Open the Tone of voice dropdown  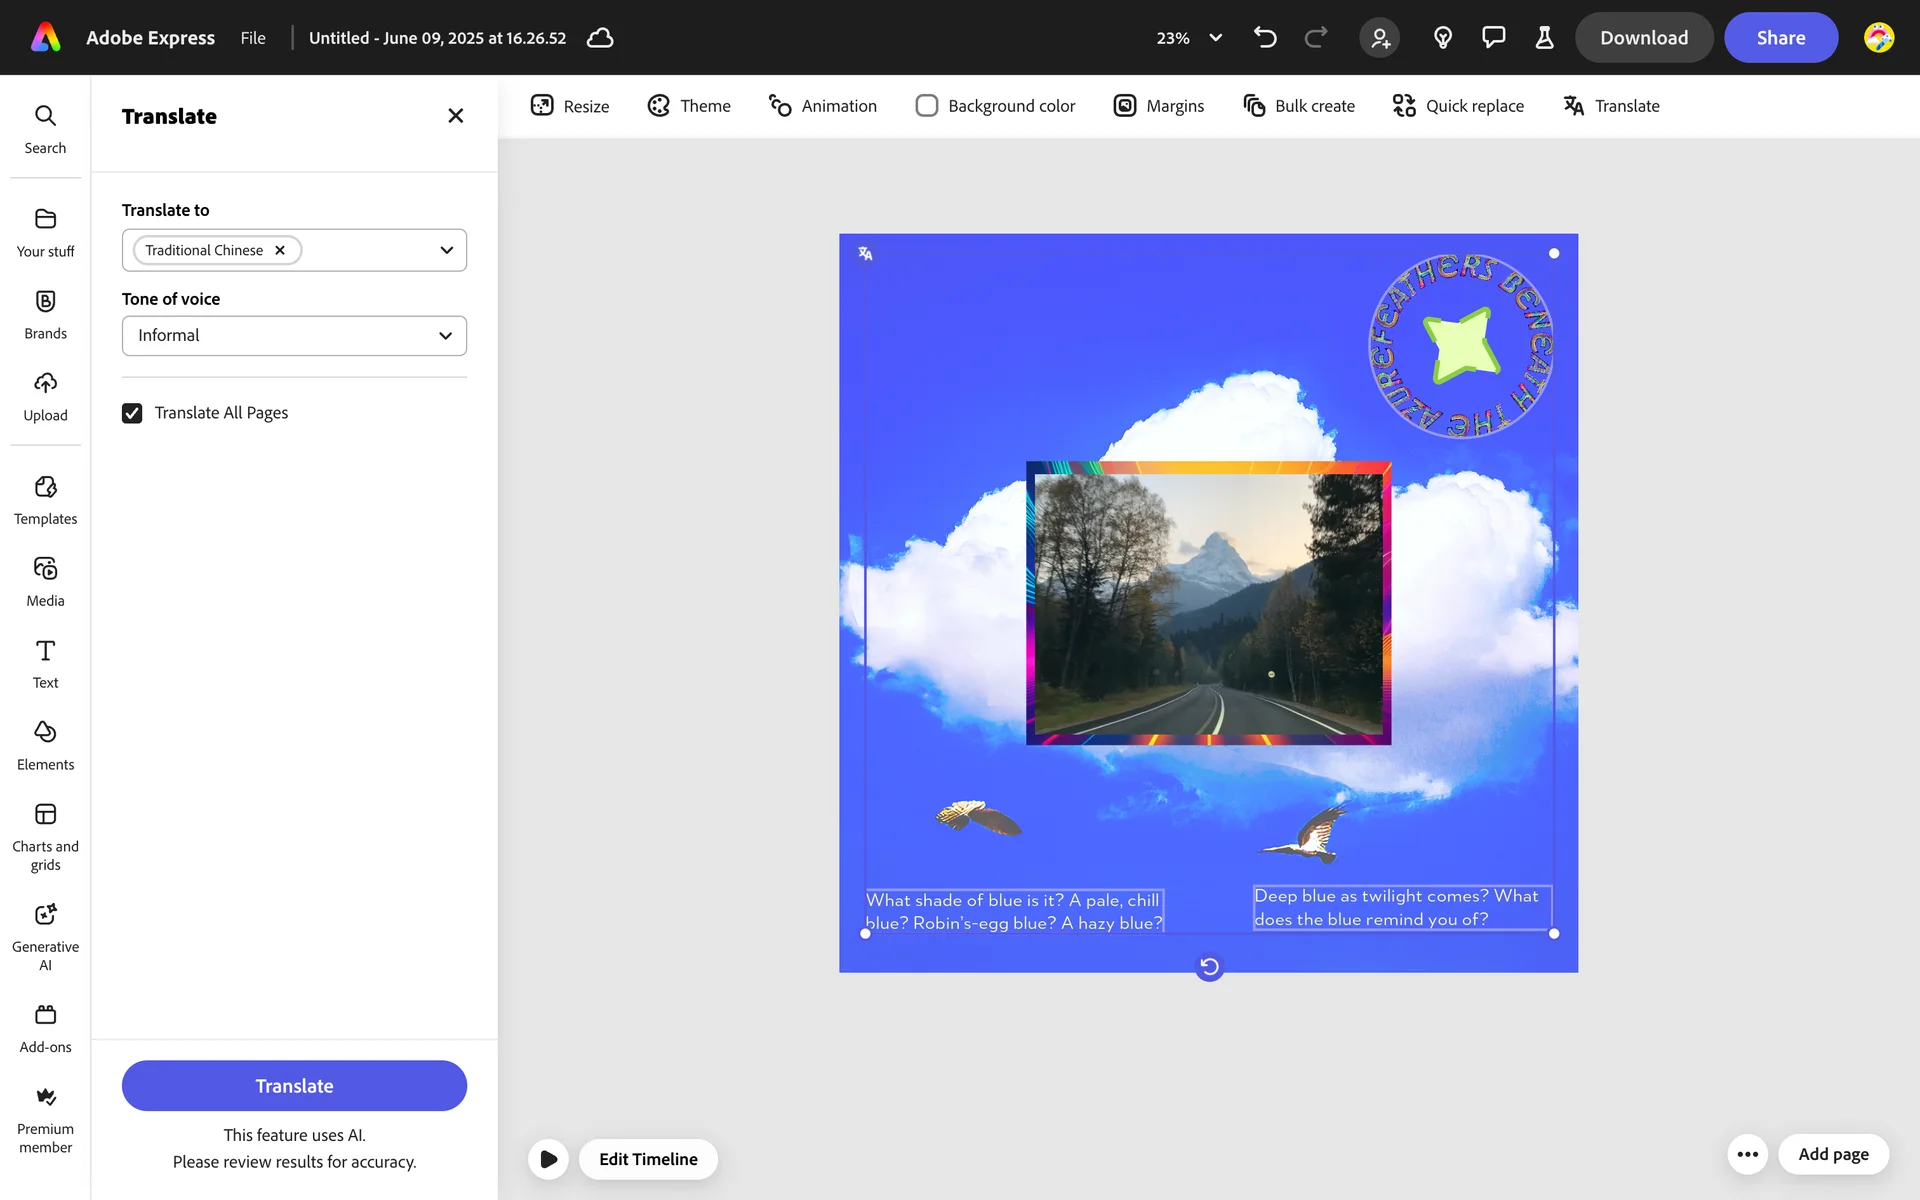(x=294, y=336)
